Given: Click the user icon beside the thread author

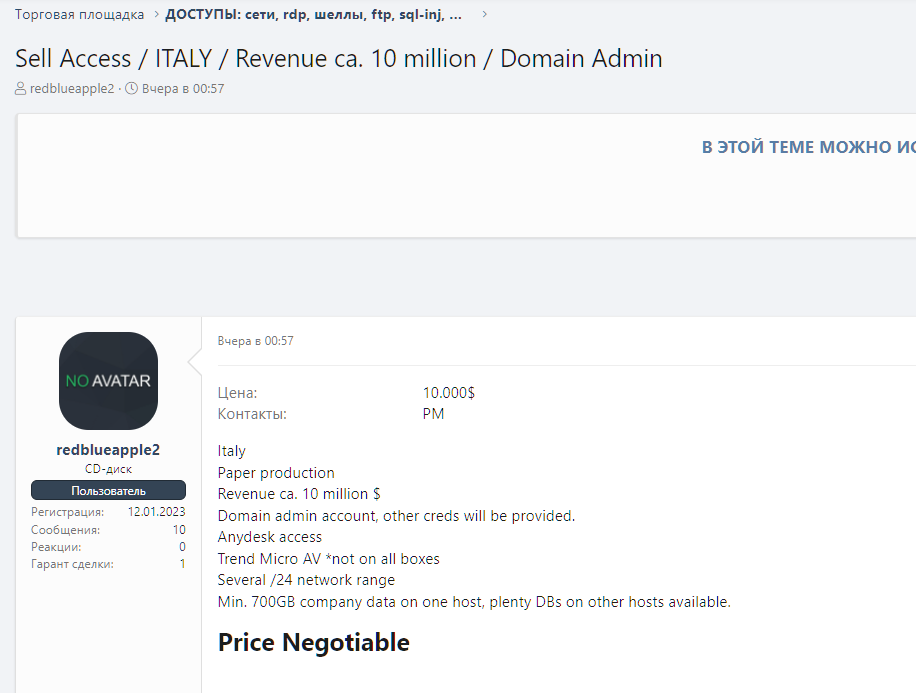Looking at the screenshot, I should [21, 89].
